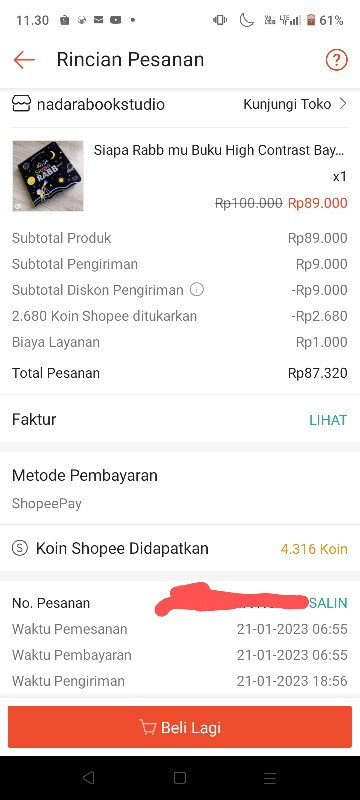Tap the nadarabookstudio shop icon
Image resolution: width=360 pixels, height=800 pixels.
click(21, 104)
